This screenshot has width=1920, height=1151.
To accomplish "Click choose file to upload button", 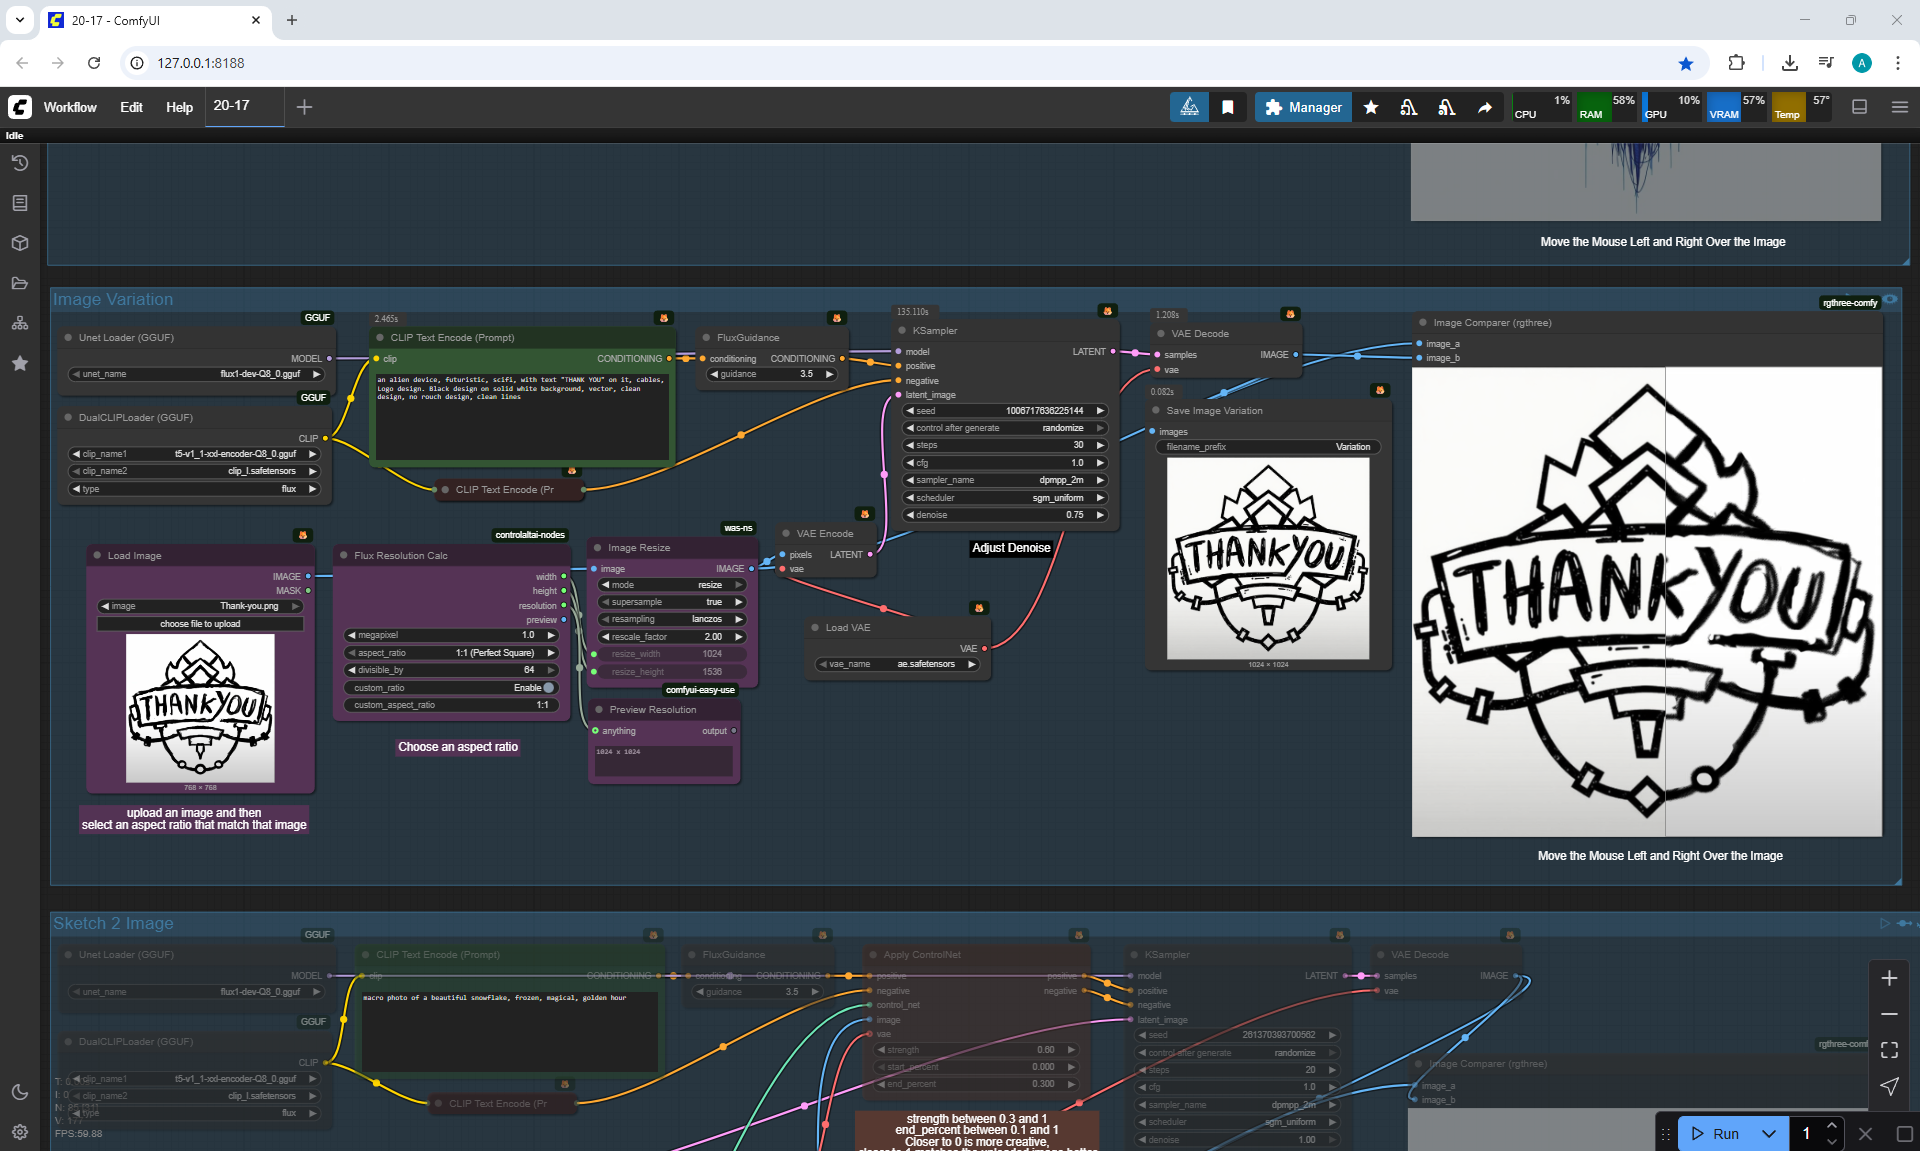I will pos(200,624).
